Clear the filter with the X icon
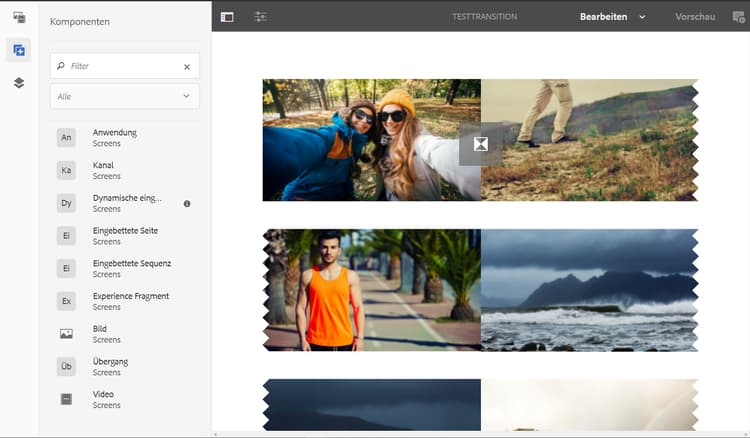This screenshot has width=750, height=438. point(187,67)
